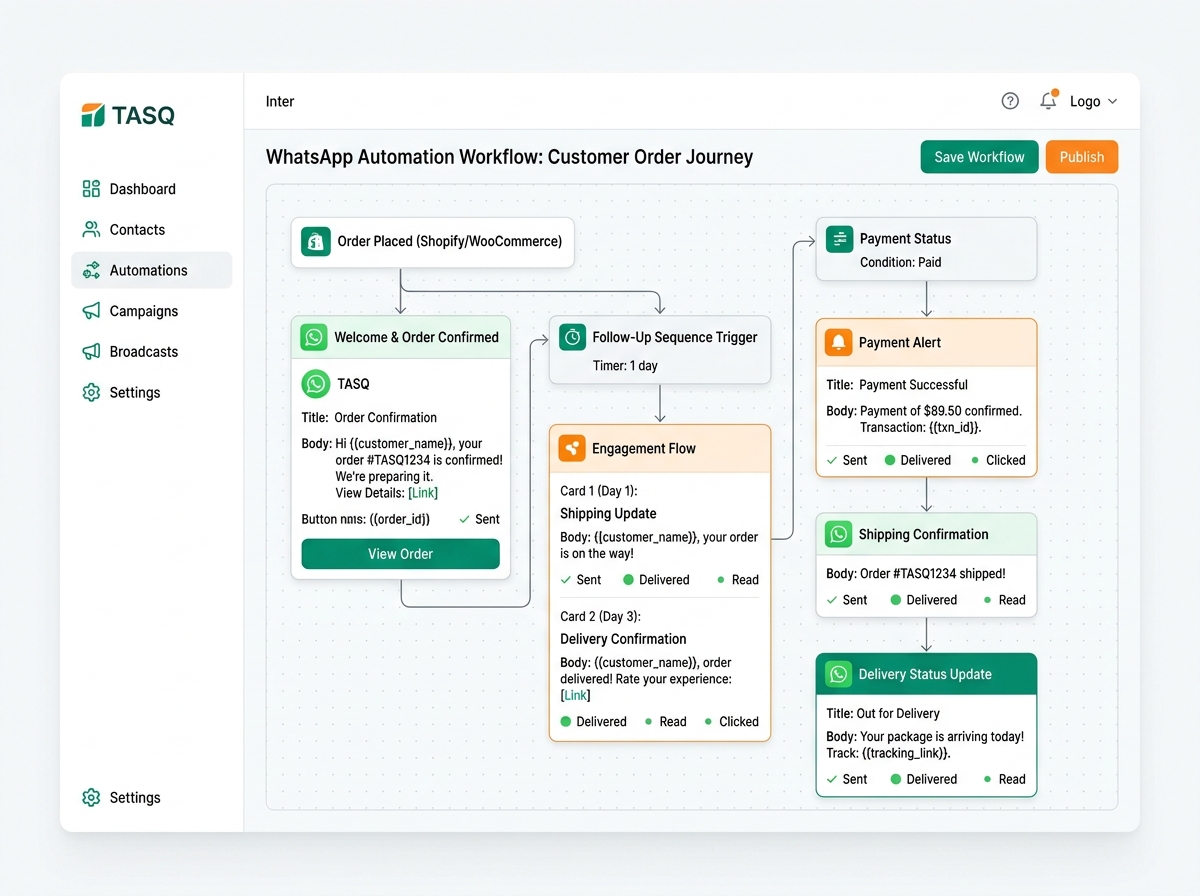Select the Payment Status condition node
Image resolution: width=1200 pixels, height=896 pixels.
pos(927,249)
